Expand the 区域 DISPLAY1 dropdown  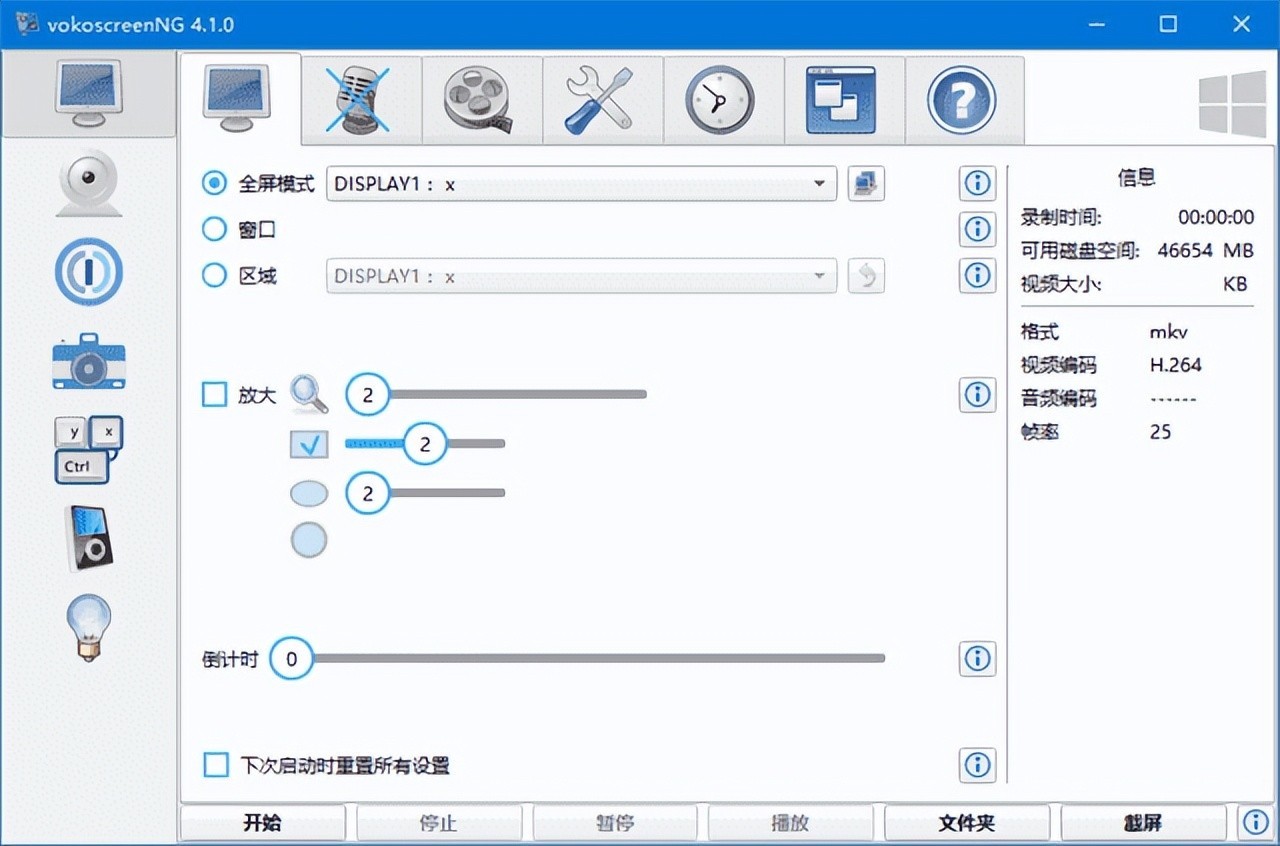click(581, 275)
